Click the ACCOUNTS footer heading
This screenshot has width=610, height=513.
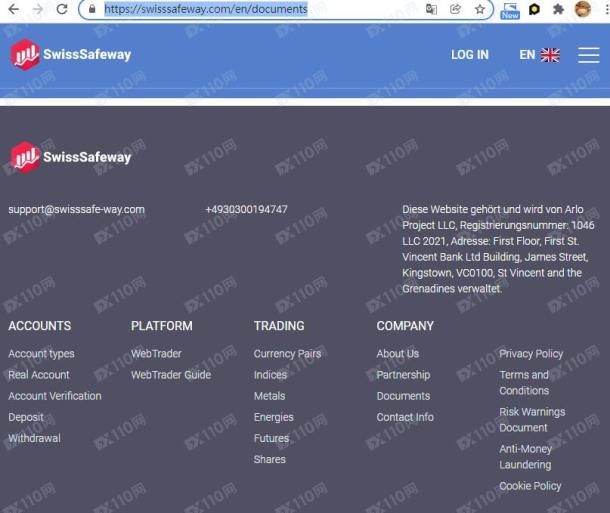tap(40, 326)
